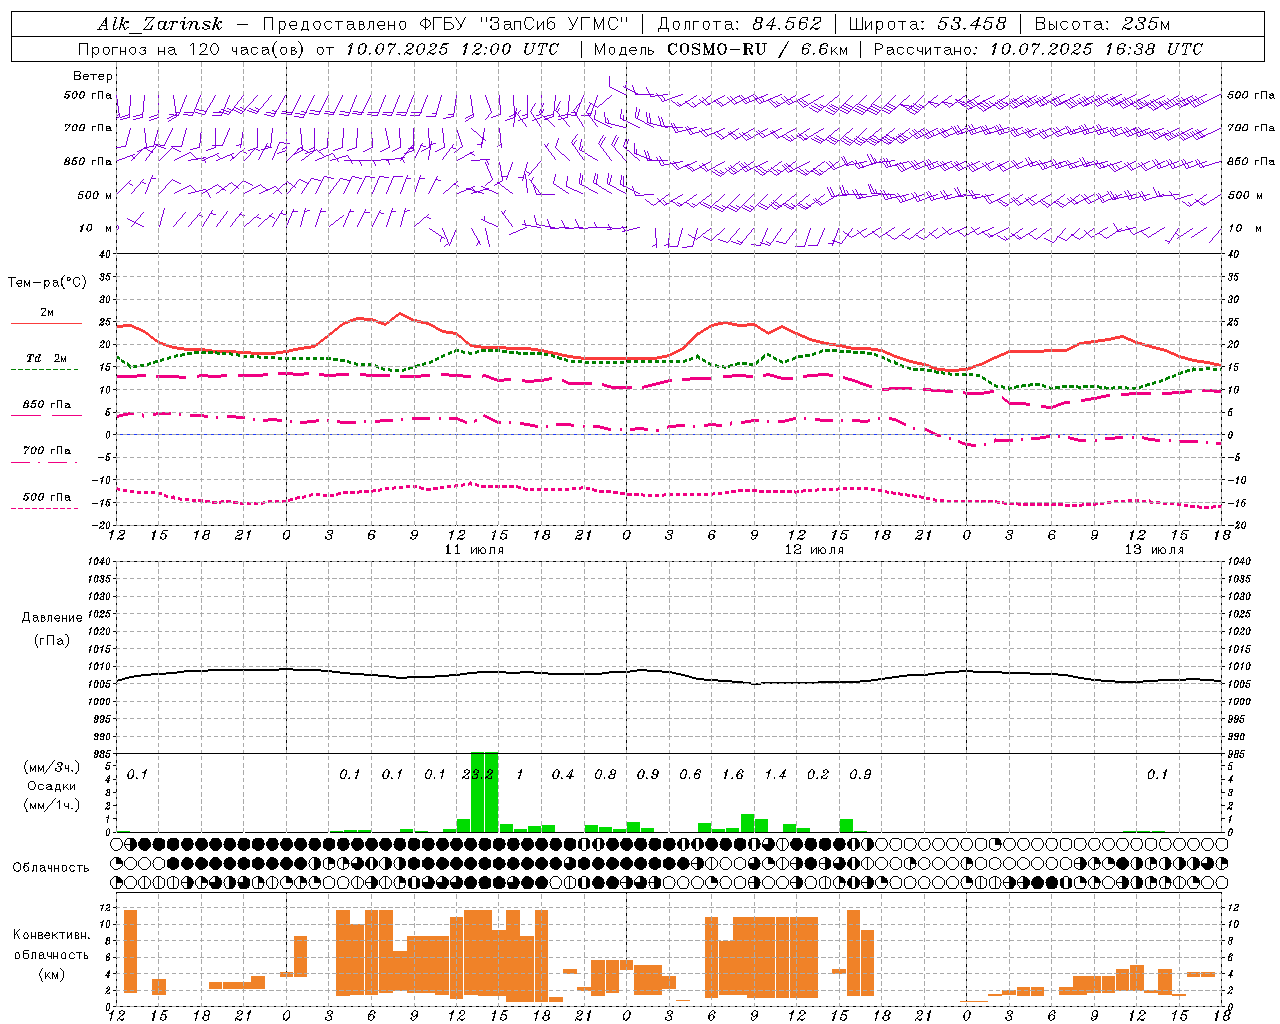Click the 1.6 precipitation total value
This screenshot has width=1280, height=1024.
pyautogui.click(x=733, y=774)
